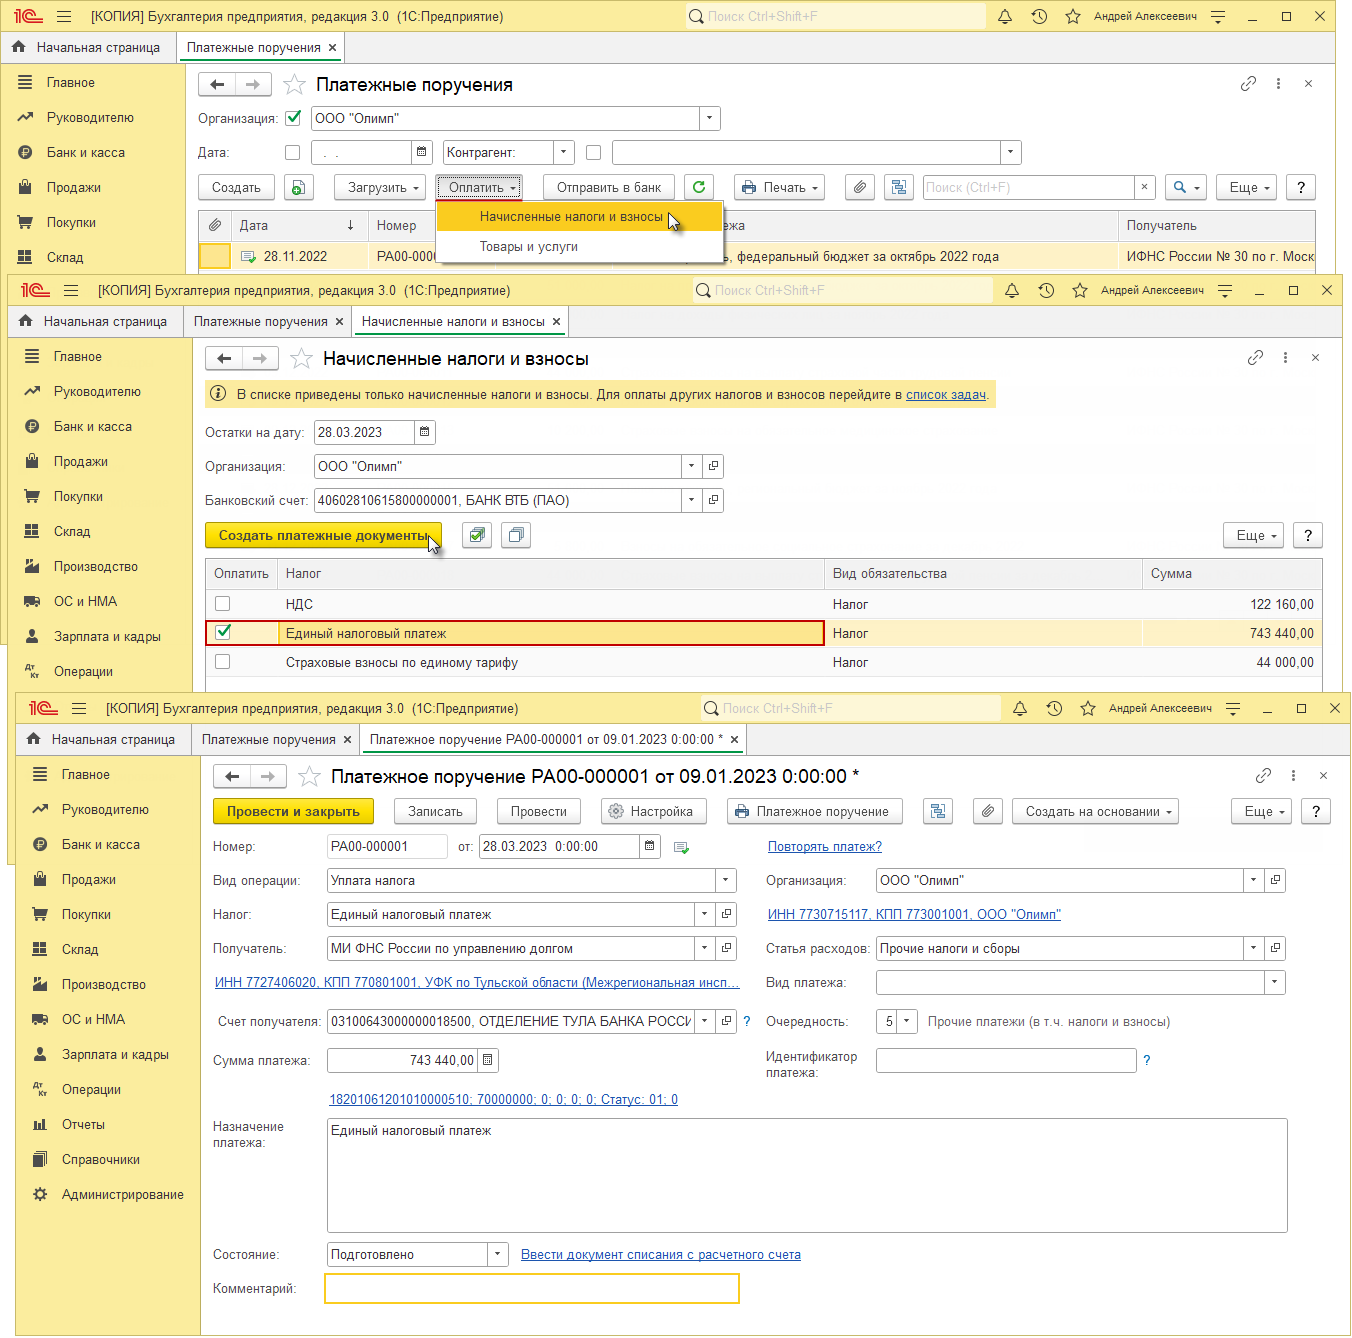Focus the Комментарий input field
This screenshot has height=1338, width=1352.
pyautogui.click(x=532, y=1288)
